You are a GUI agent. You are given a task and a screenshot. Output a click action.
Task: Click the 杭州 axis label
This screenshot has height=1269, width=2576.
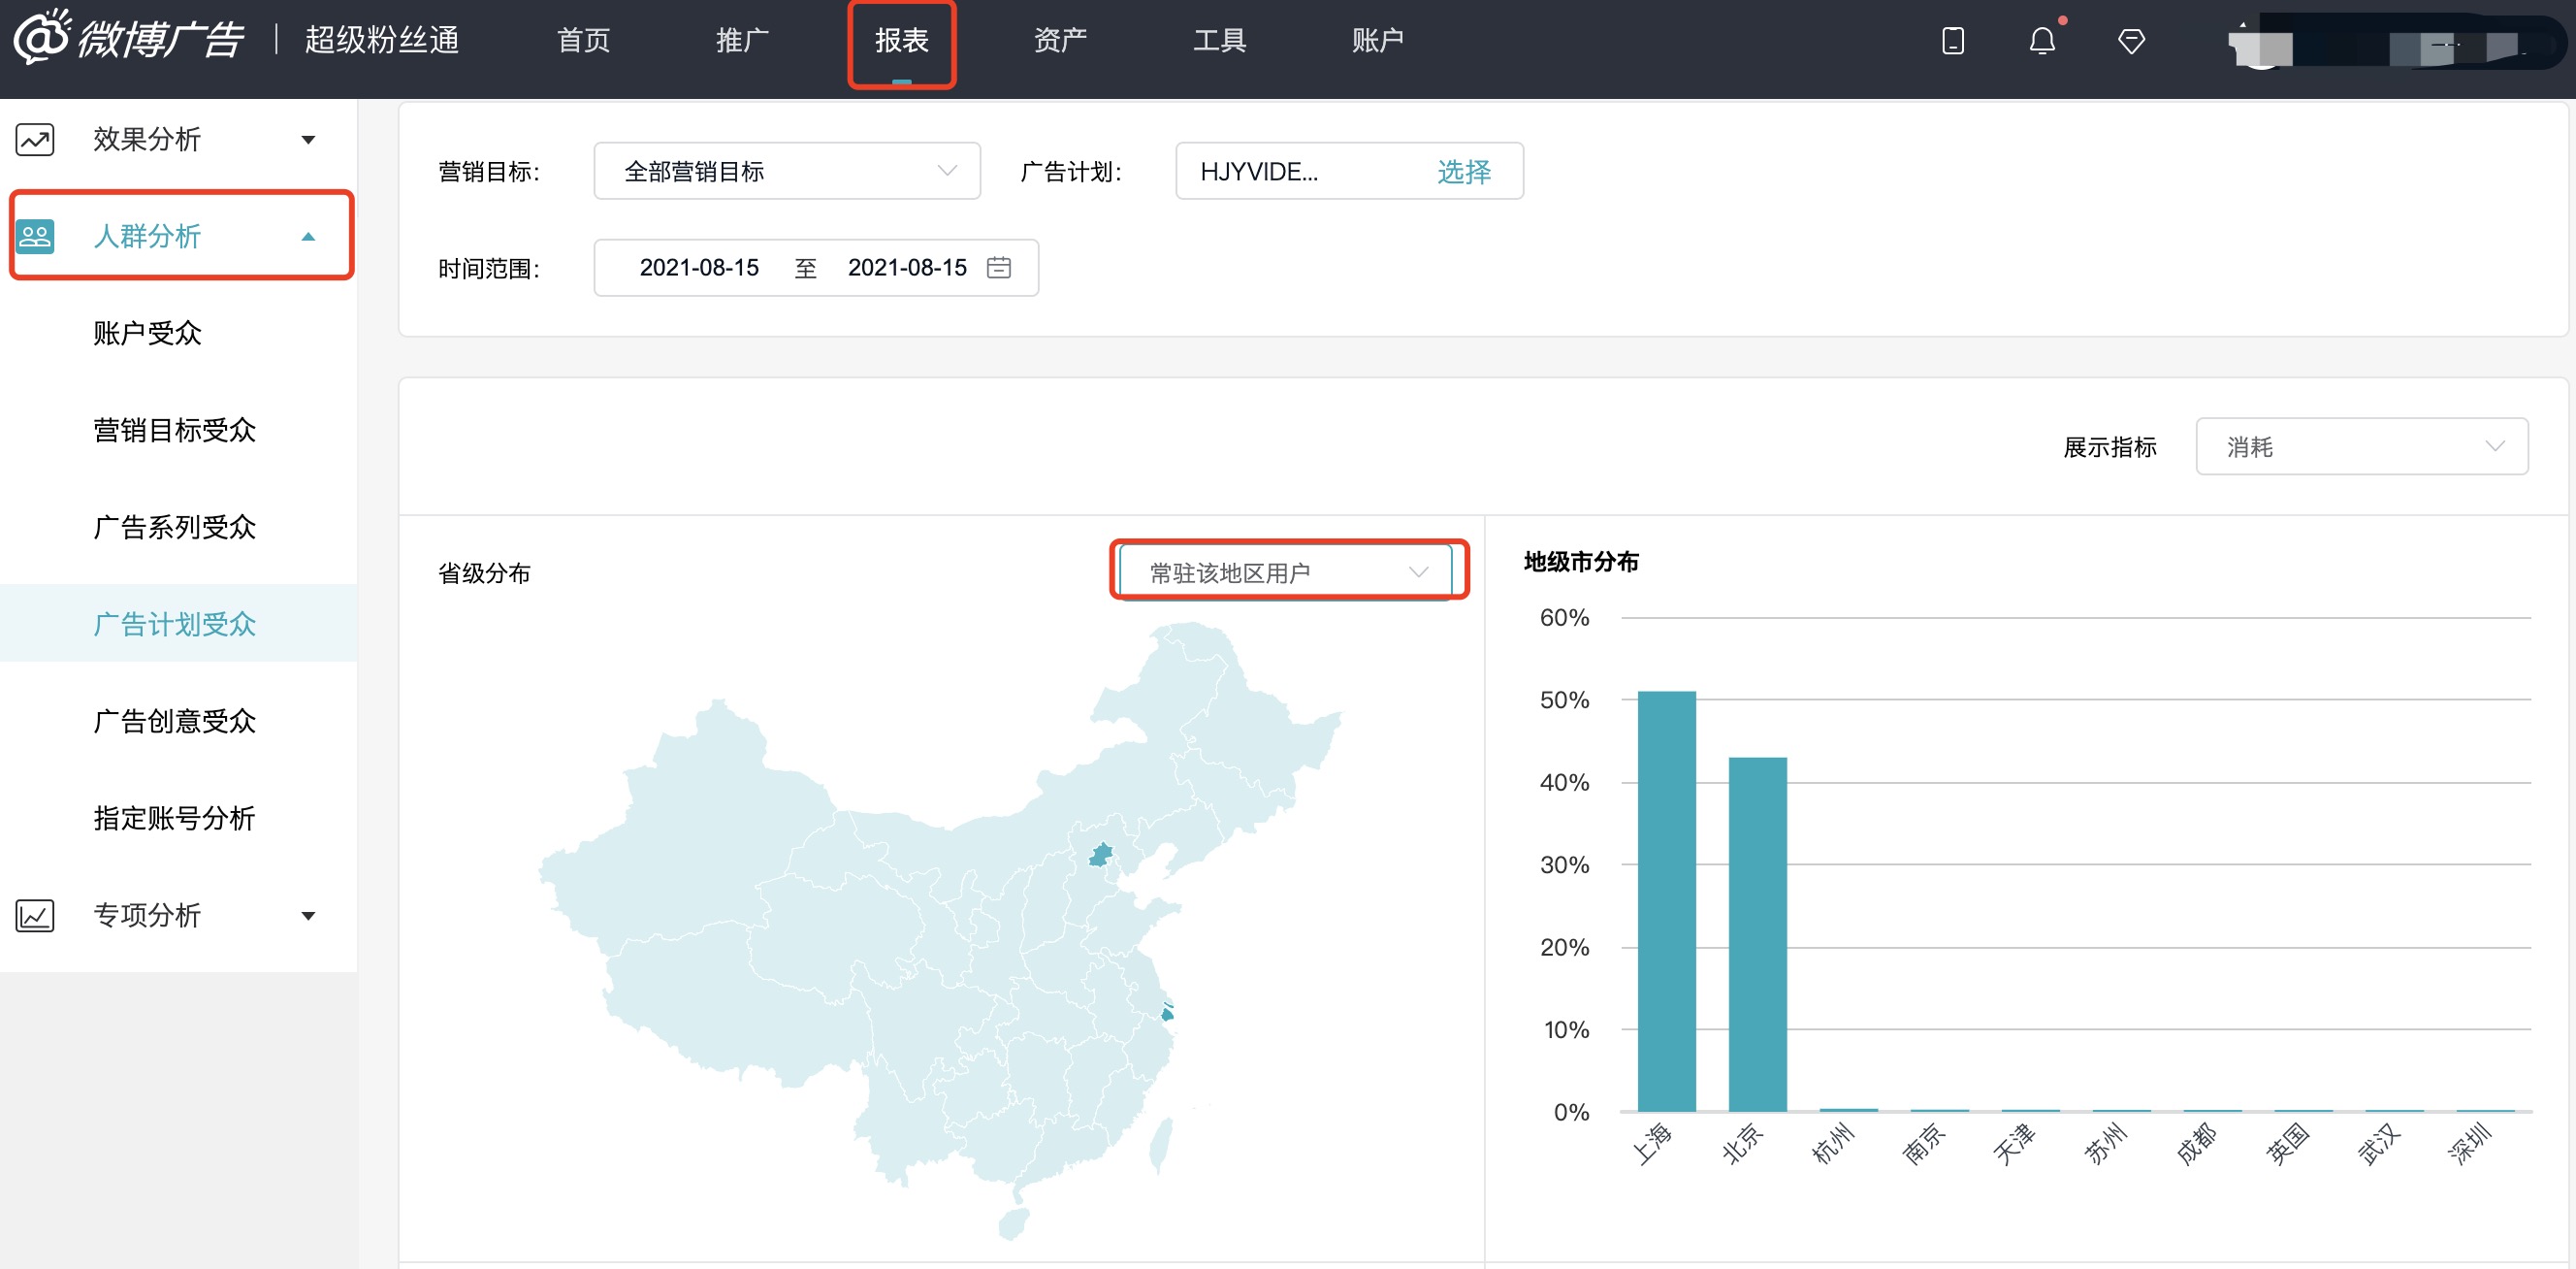pyautogui.click(x=1832, y=1144)
